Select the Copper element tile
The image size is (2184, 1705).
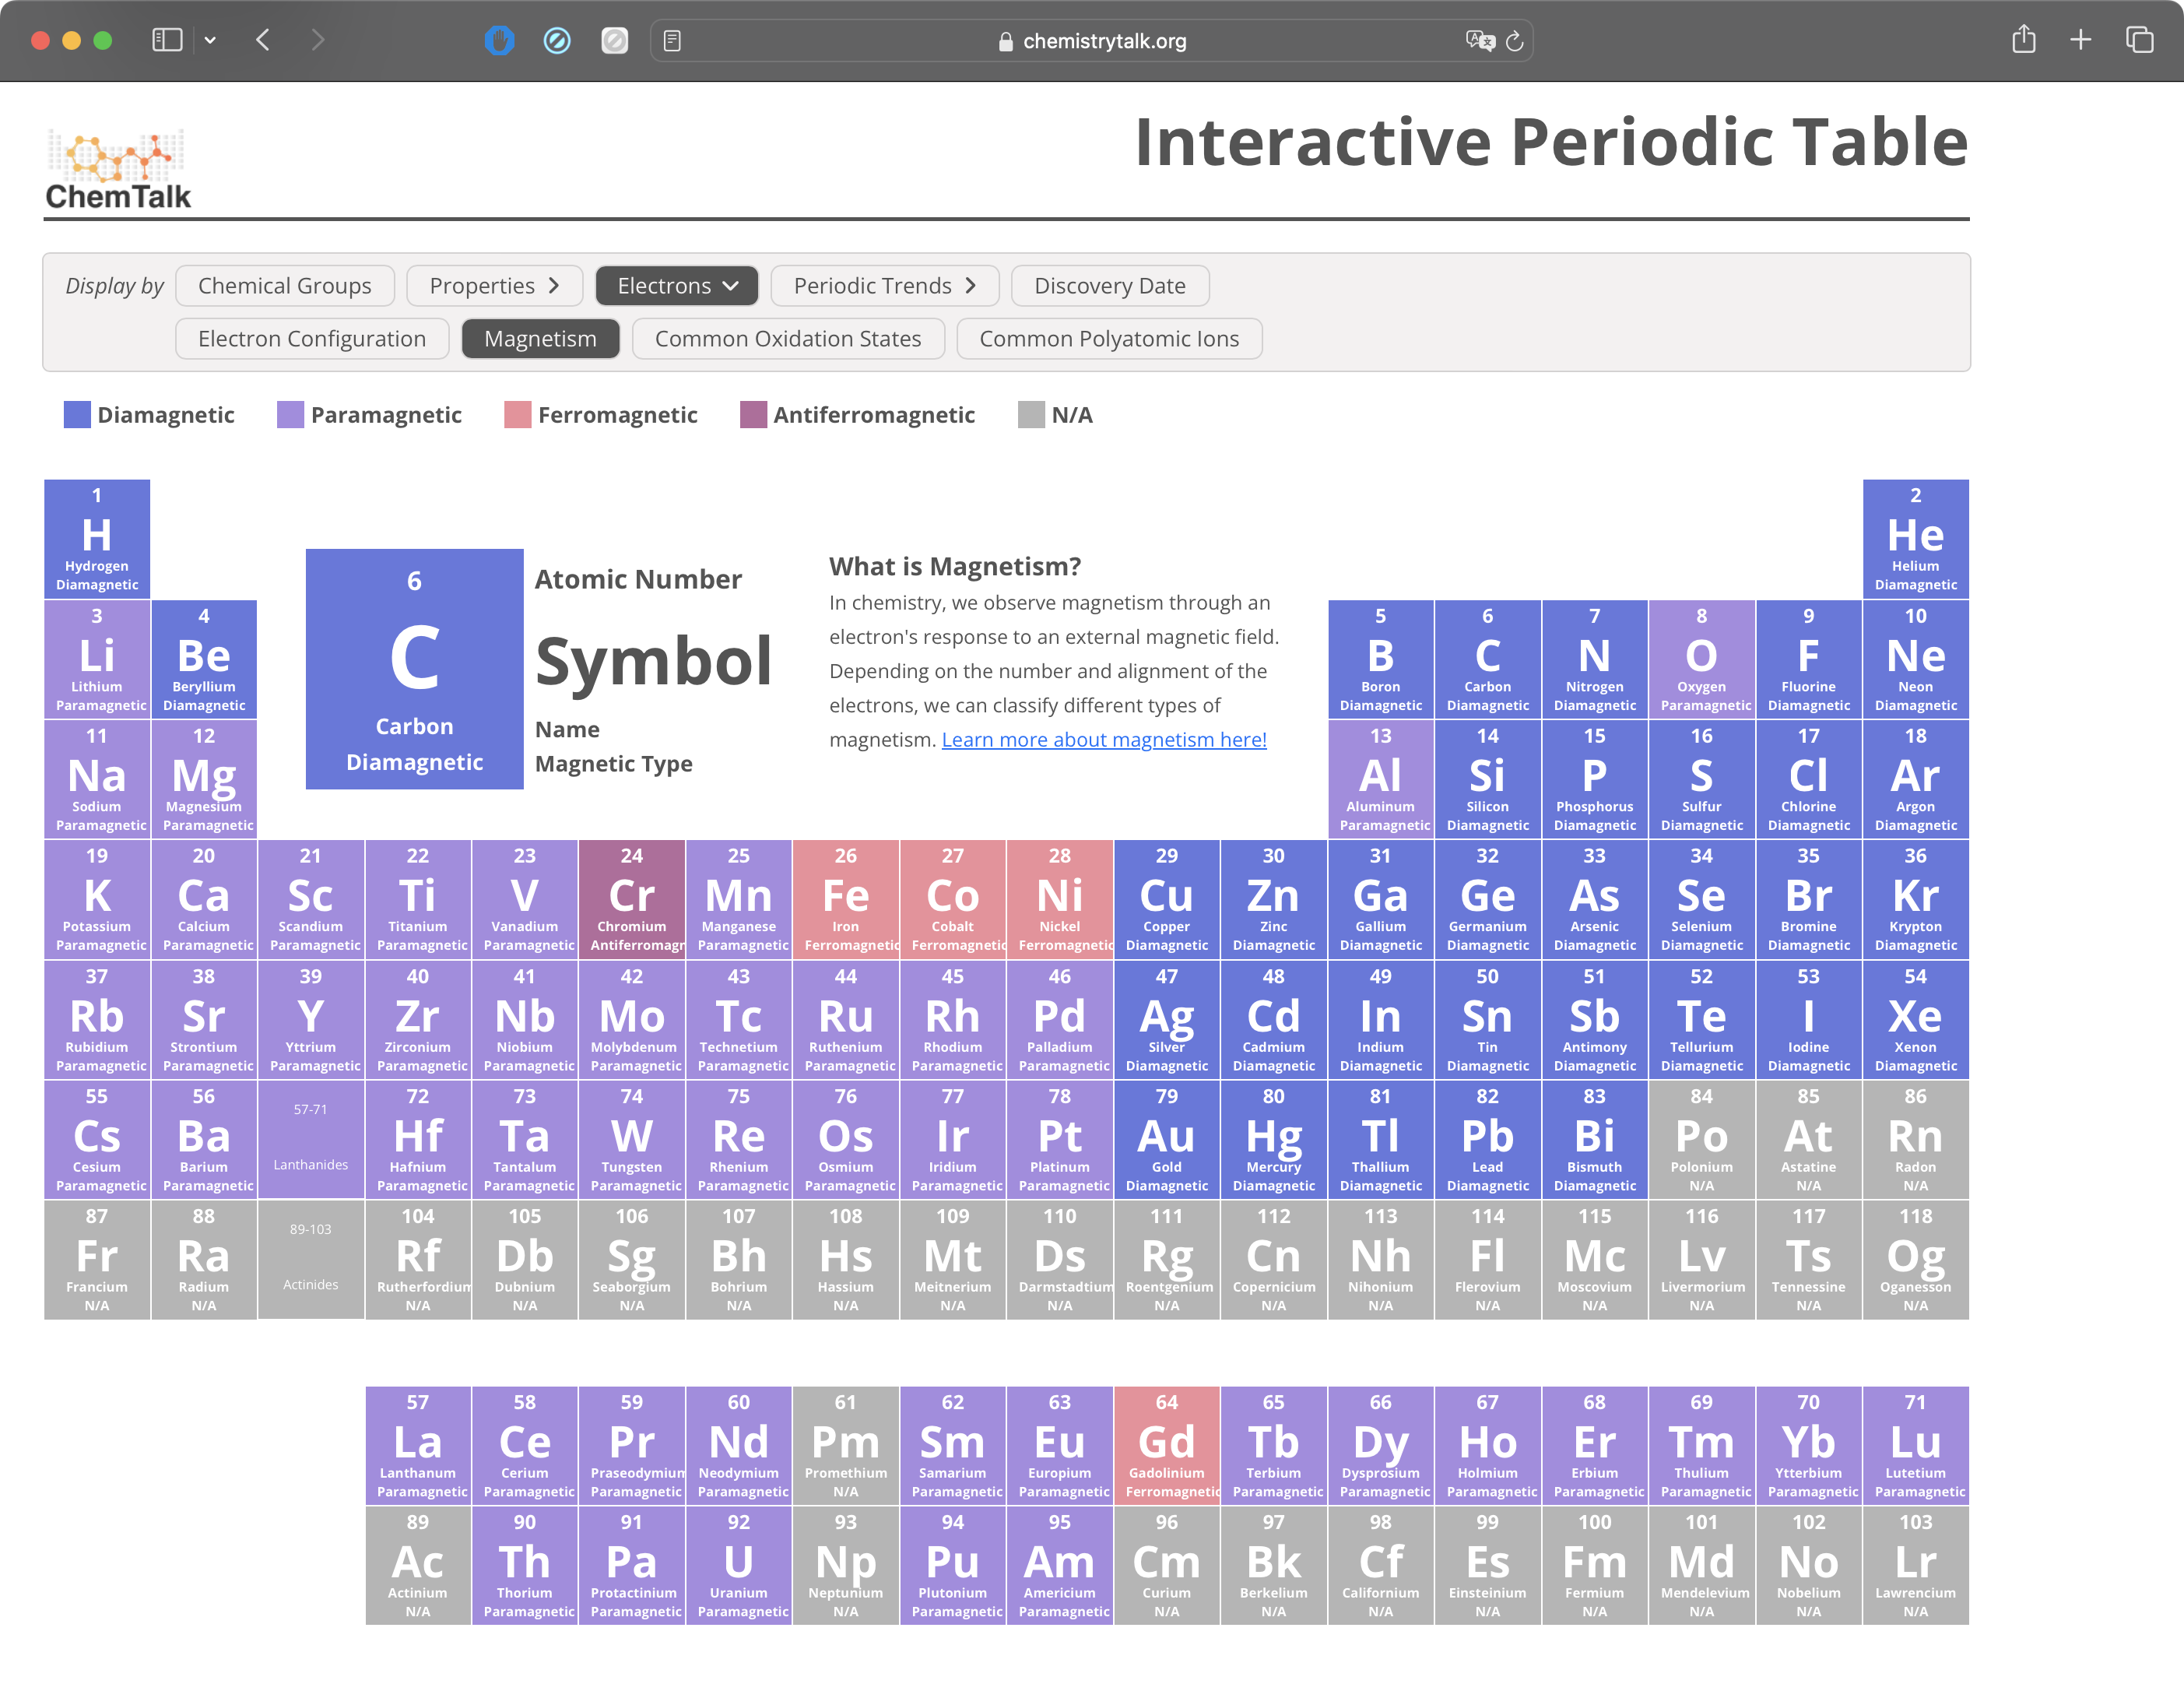point(1167,899)
